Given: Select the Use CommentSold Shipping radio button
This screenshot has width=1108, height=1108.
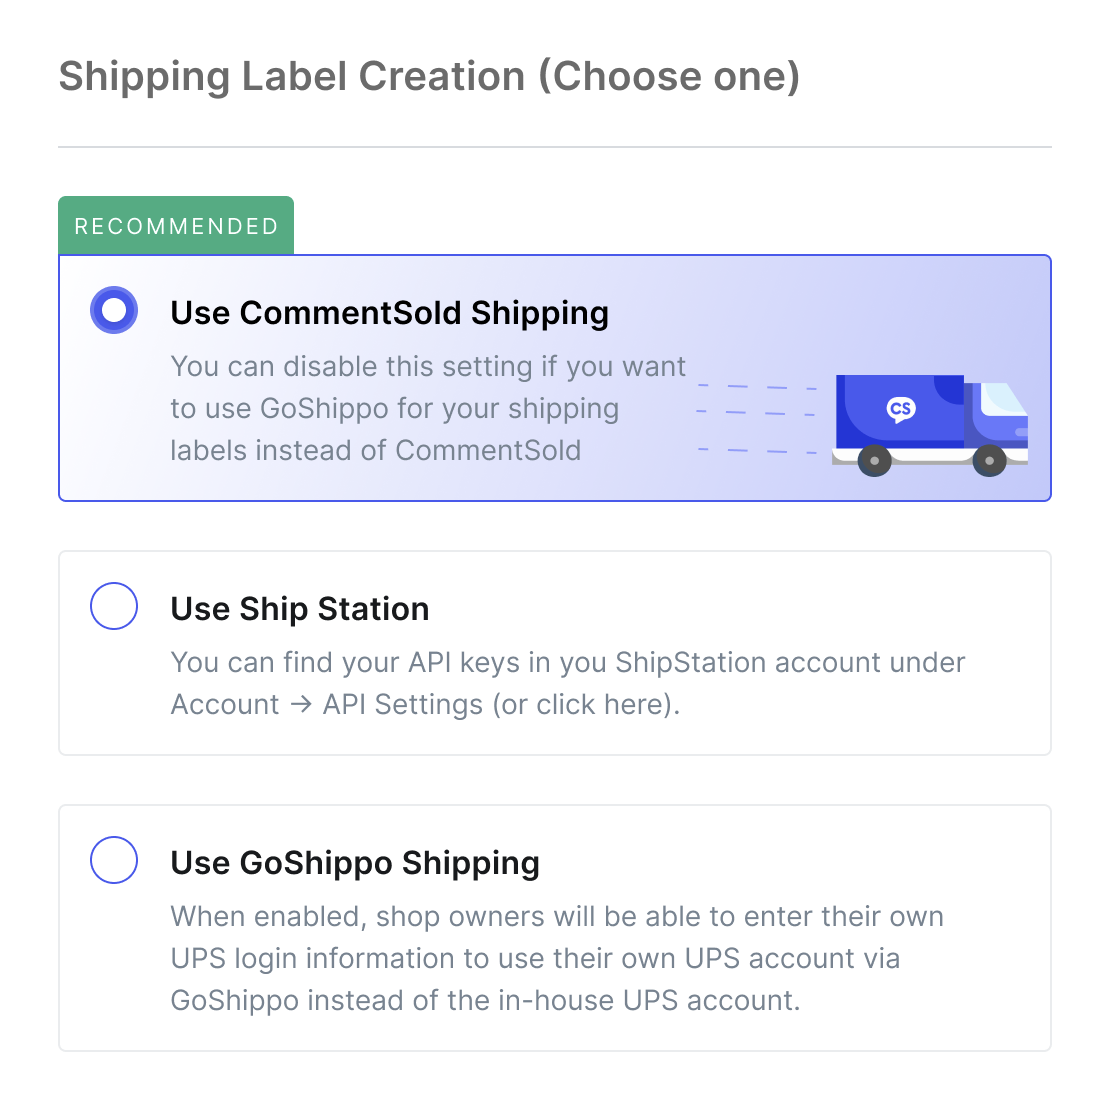Looking at the screenshot, I should coord(114,310).
